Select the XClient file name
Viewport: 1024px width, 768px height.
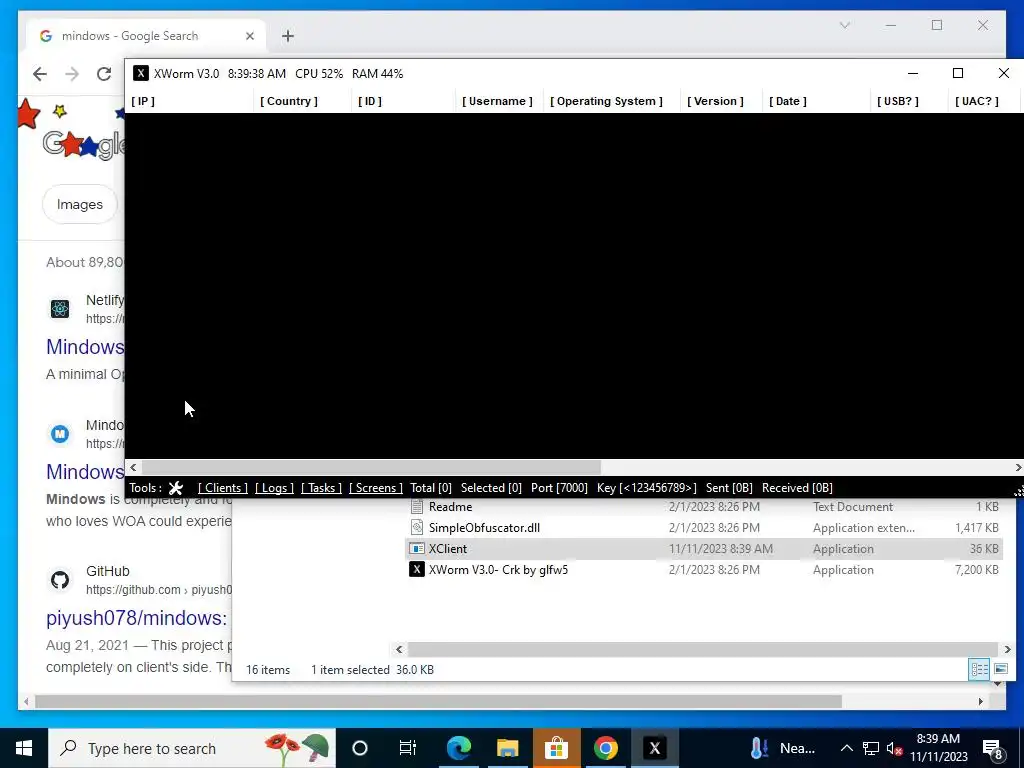(x=447, y=549)
